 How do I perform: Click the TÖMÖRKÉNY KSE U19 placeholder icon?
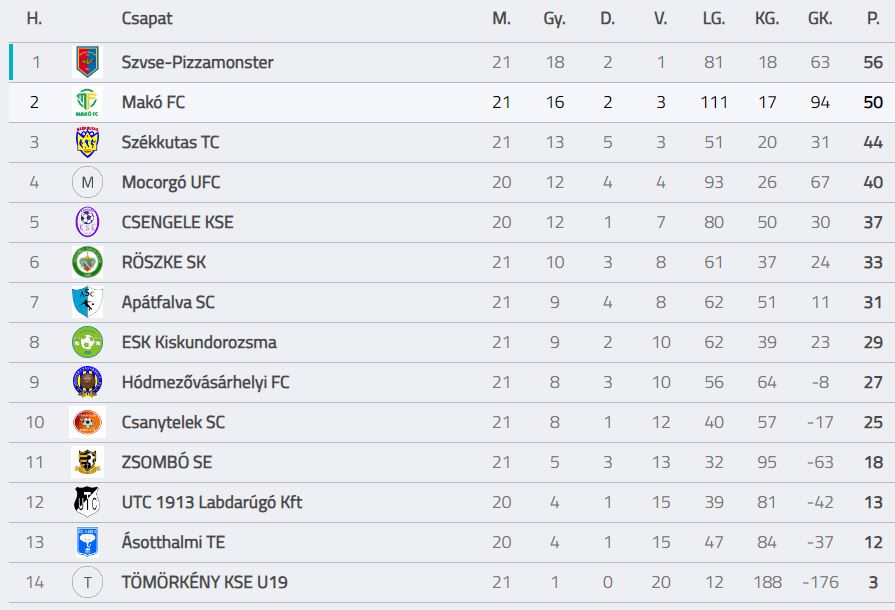87,582
